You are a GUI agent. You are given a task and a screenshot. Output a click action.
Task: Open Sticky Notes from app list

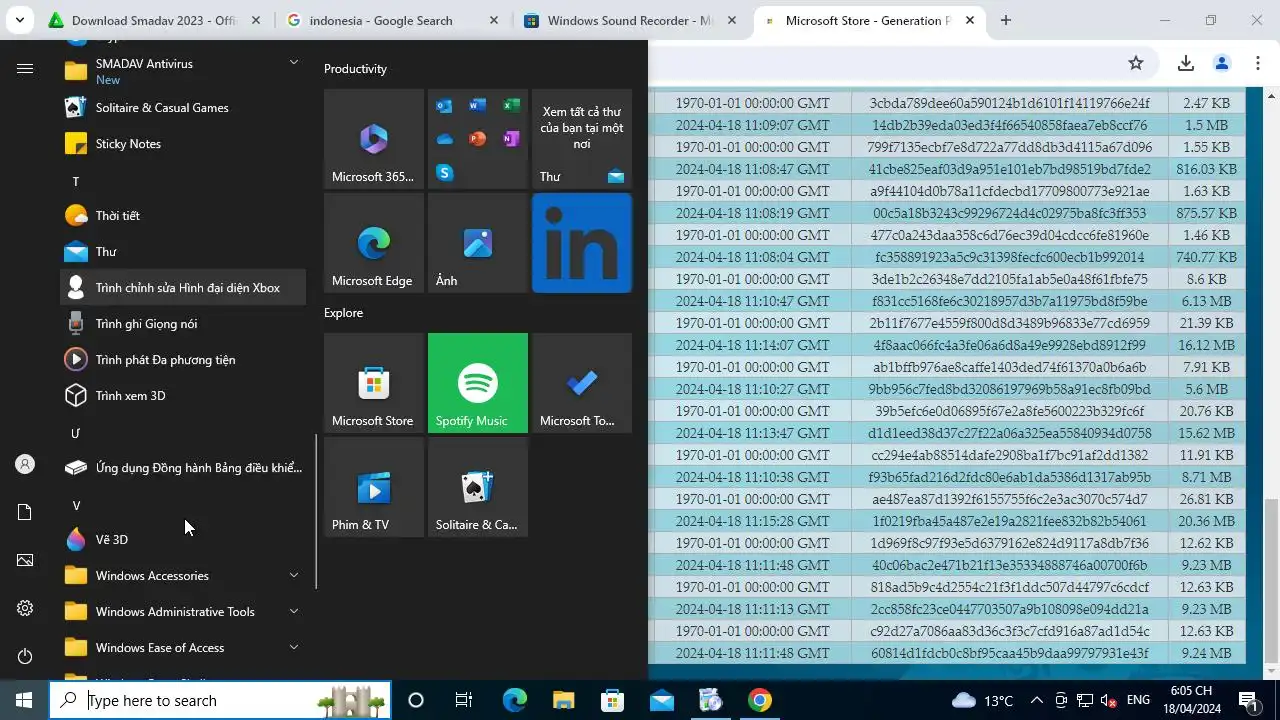tap(183, 144)
